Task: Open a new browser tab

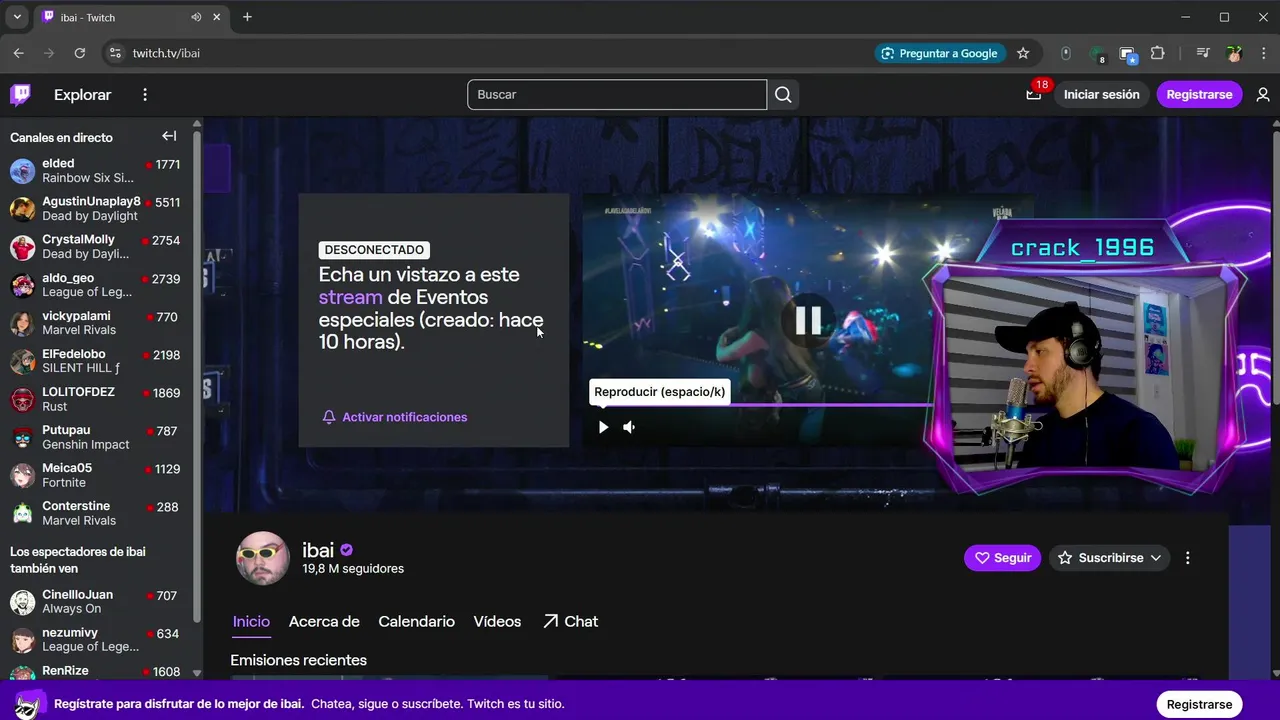Action: [x=247, y=17]
